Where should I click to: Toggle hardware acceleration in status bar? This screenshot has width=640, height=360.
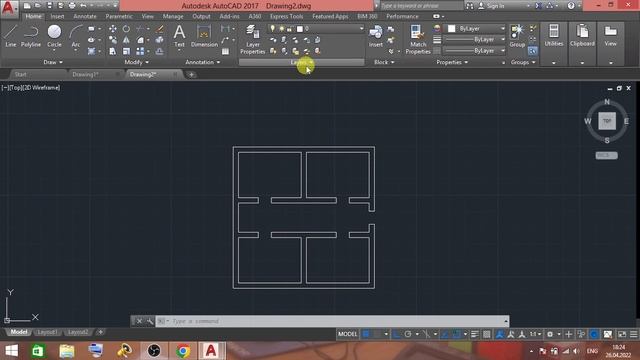point(594,334)
